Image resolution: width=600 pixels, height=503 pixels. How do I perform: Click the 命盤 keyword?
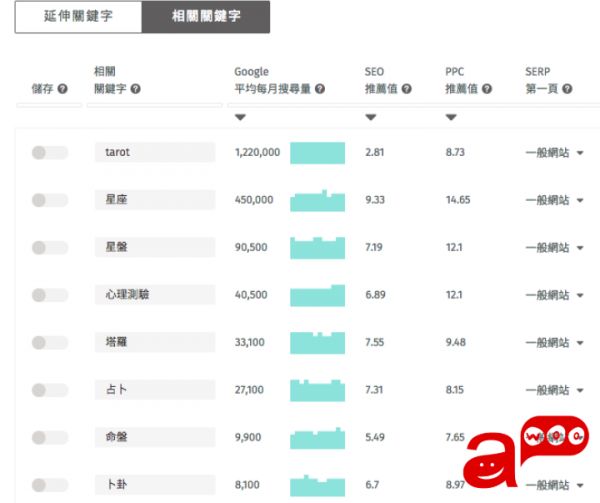click(x=155, y=437)
